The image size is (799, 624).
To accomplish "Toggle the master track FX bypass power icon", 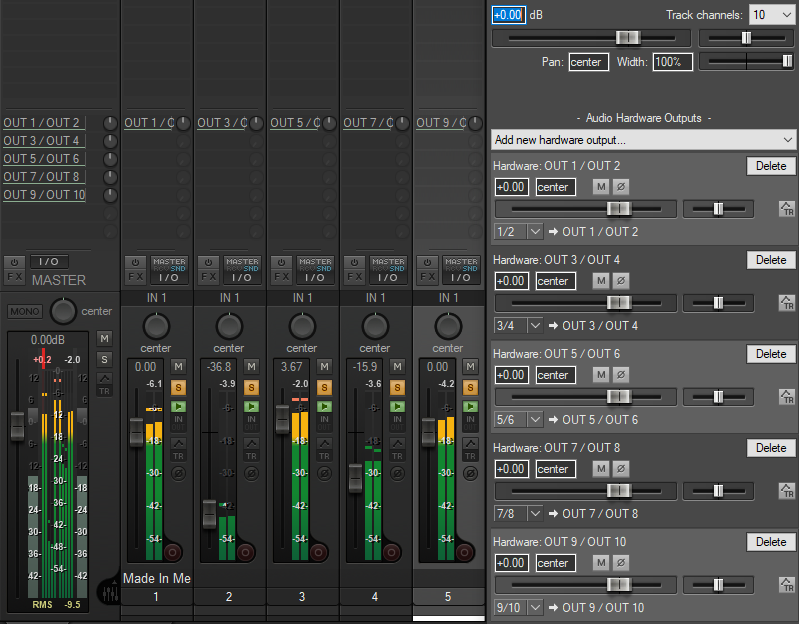I will pos(14,262).
